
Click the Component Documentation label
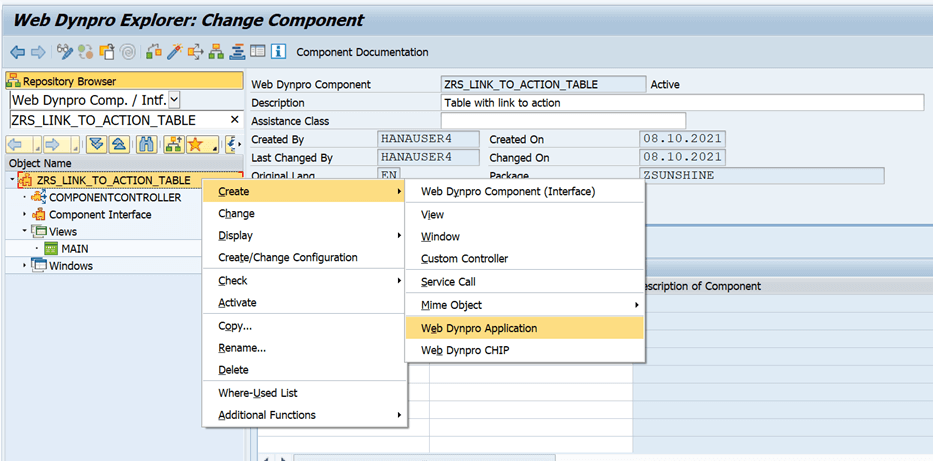click(362, 52)
